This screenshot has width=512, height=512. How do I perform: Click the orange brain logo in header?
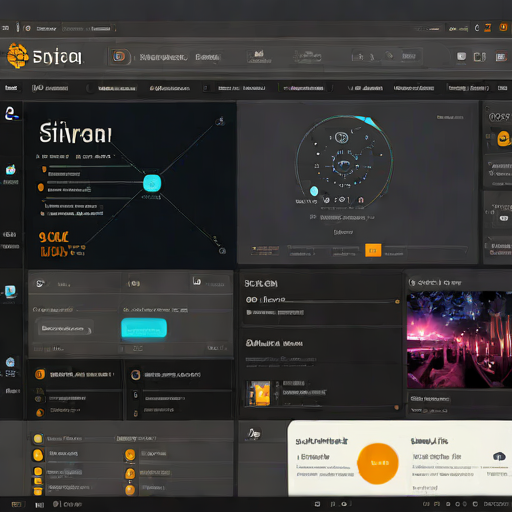(18, 56)
